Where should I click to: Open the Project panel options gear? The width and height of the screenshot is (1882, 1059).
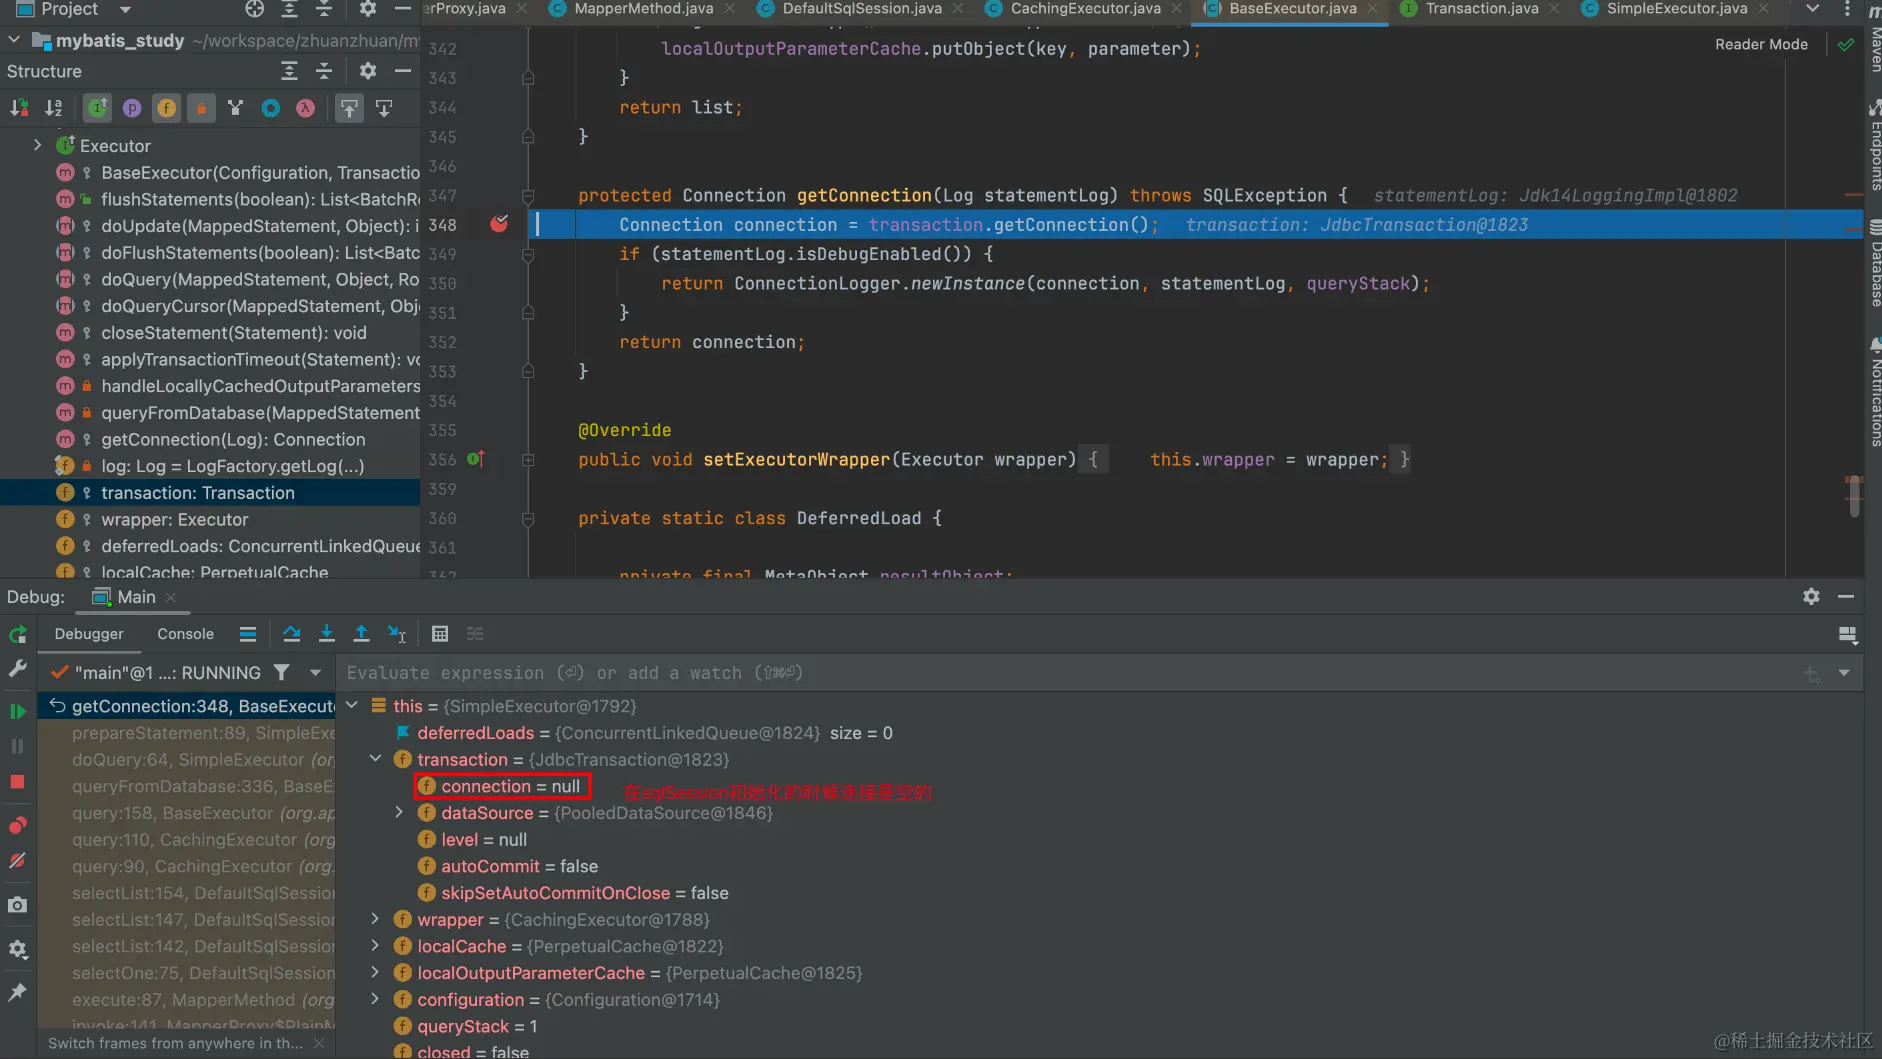pyautogui.click(x=368, y=9)
